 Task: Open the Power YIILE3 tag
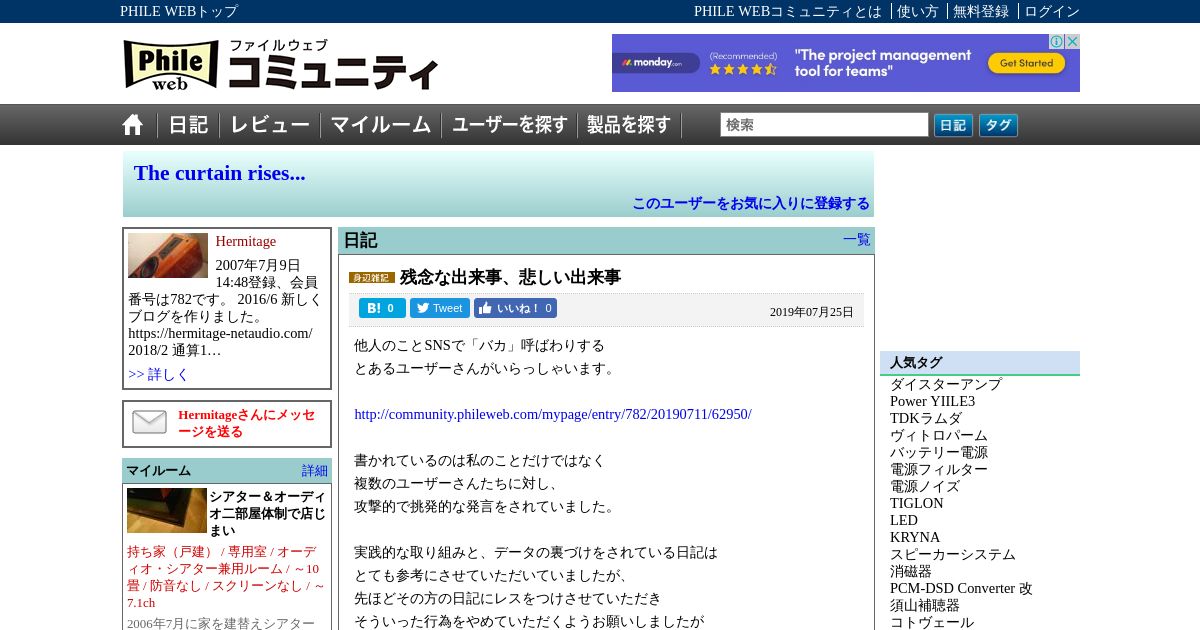click(932, 401)
